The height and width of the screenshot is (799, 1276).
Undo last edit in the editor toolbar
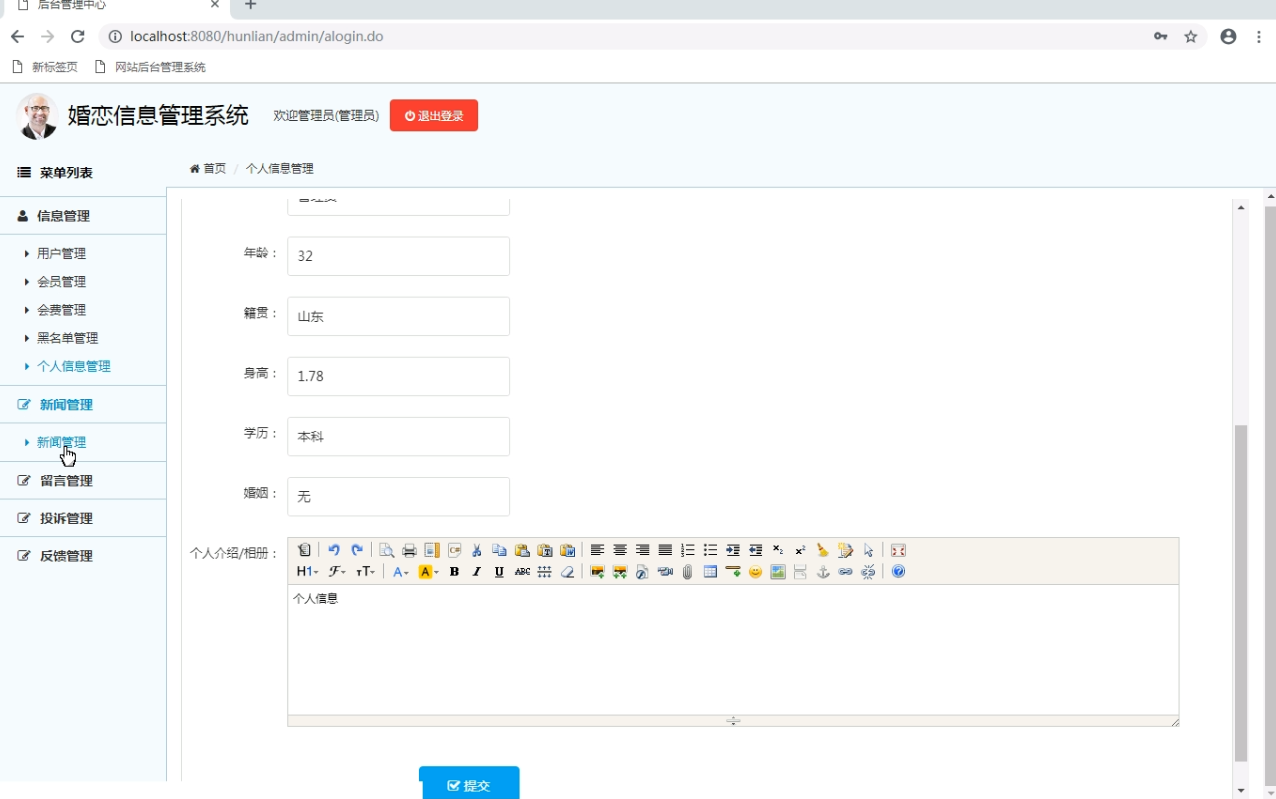point(334,550)
